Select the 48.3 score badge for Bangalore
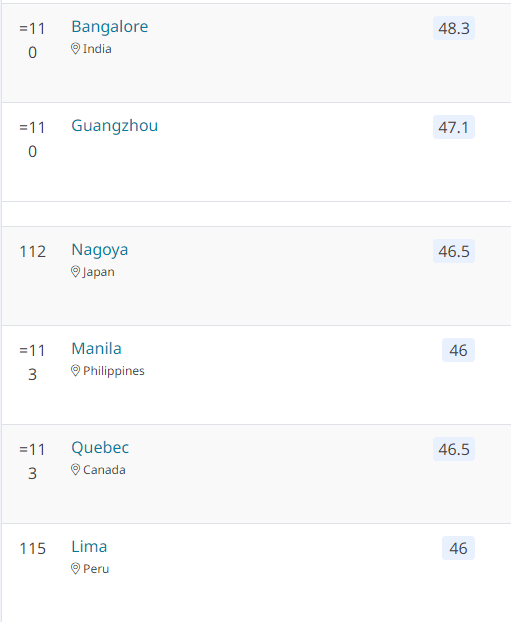 454,28
